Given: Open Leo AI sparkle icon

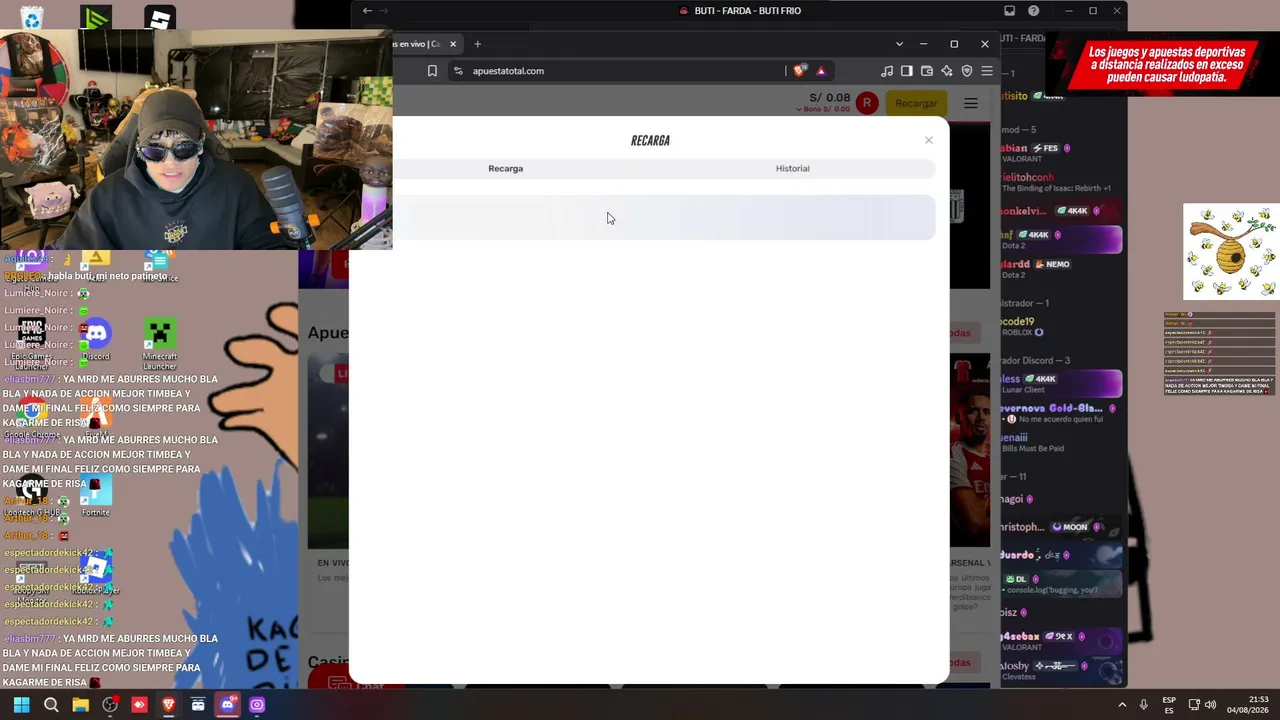Looking at the screenshot, I should point(947,71).
